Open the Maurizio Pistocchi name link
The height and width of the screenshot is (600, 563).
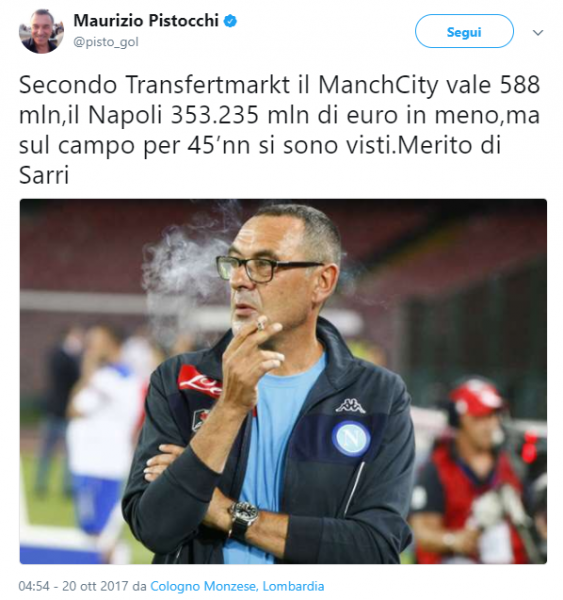click(x=146, y=21)
